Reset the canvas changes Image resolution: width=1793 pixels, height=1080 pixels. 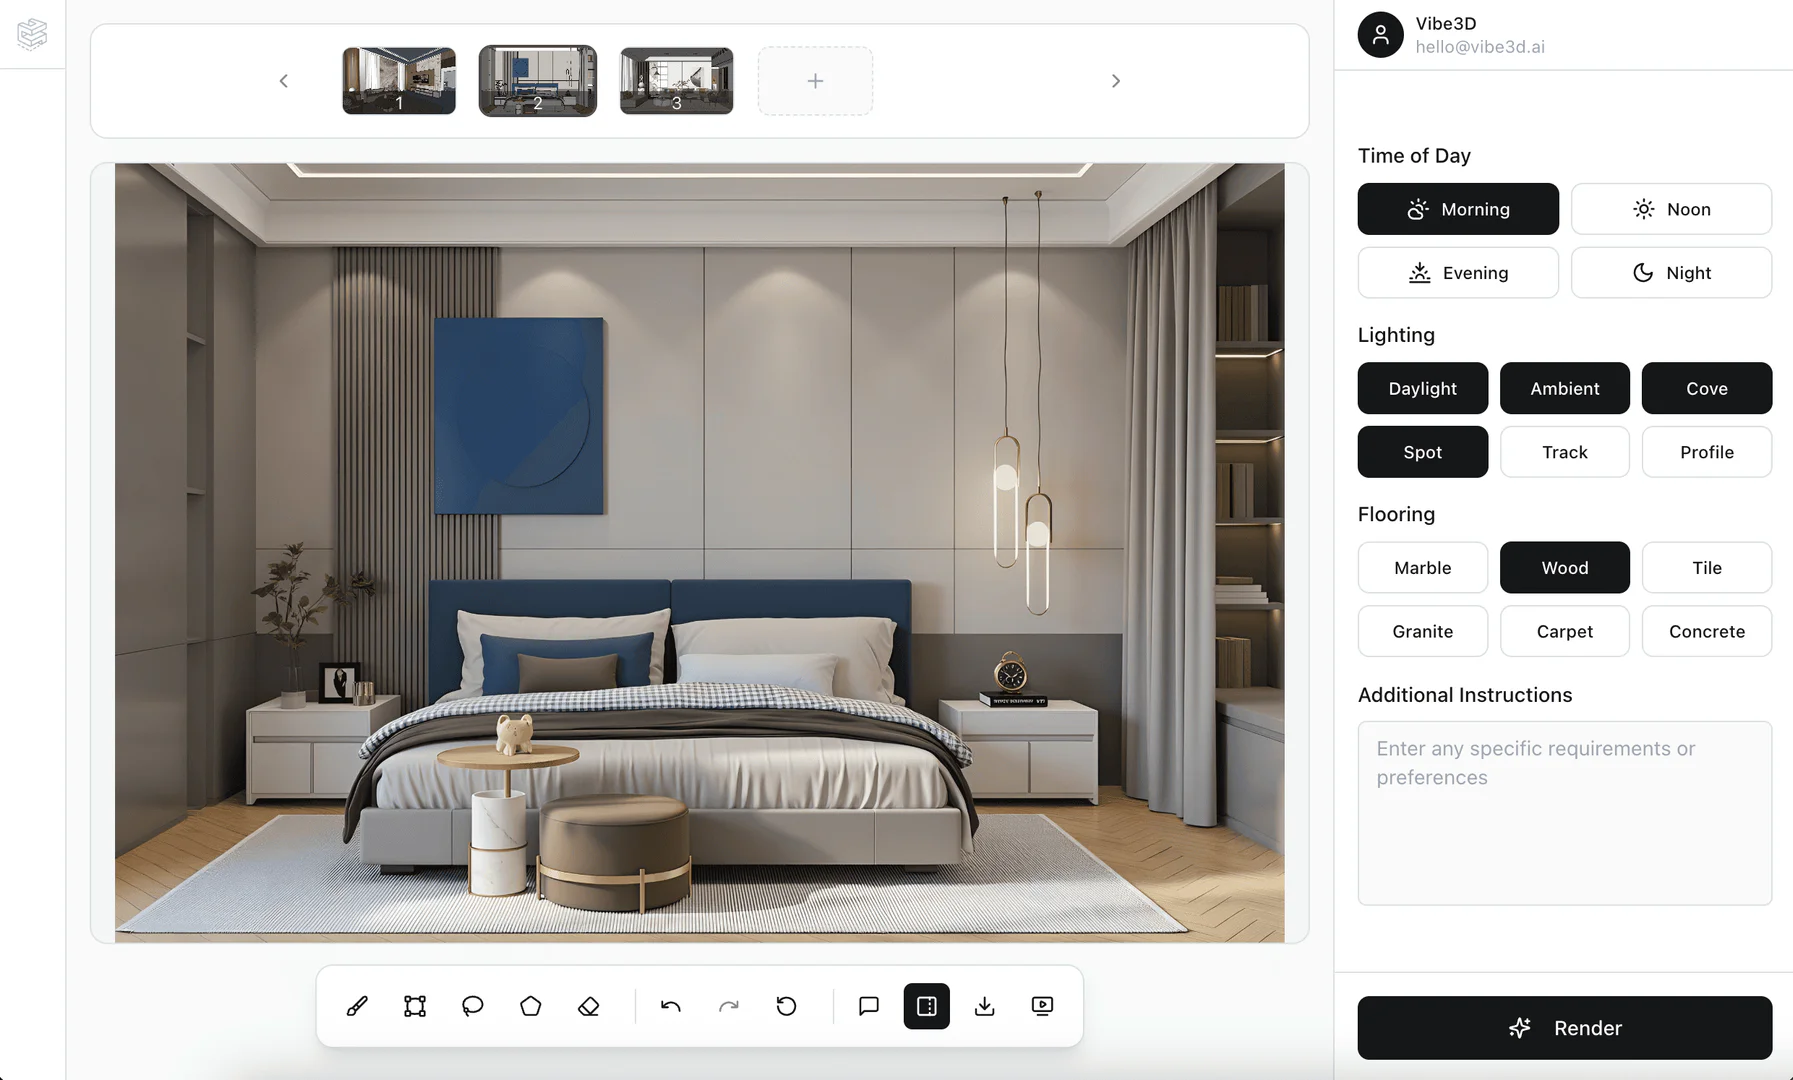tap(787, 1006)
